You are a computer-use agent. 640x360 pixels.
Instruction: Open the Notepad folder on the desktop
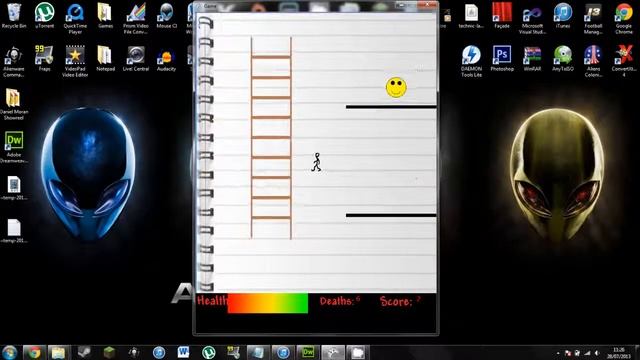pos(105,58)
